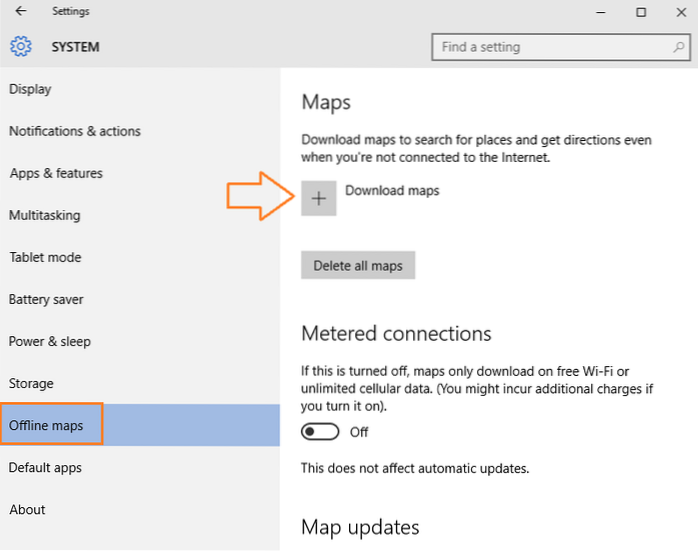Click the Delete all maps button
This screenshot has width=698, height=551.
coord(358,265)
